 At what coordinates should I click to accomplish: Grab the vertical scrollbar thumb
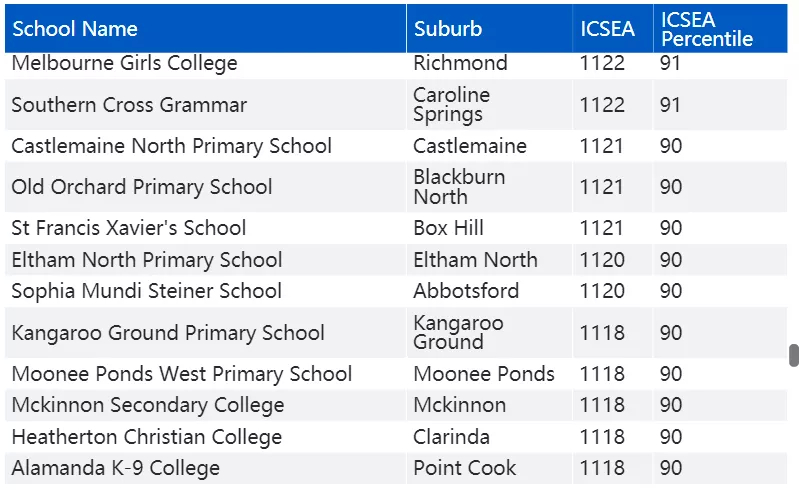coord(794,356)
